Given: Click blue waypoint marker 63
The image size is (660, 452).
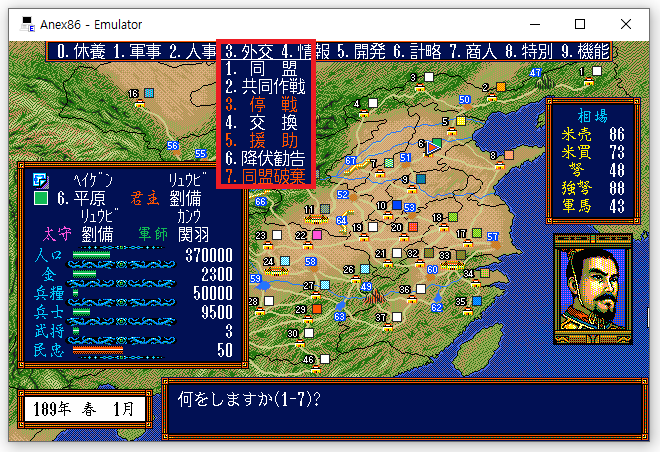Looking at the screenshot, I should [340, 316].
